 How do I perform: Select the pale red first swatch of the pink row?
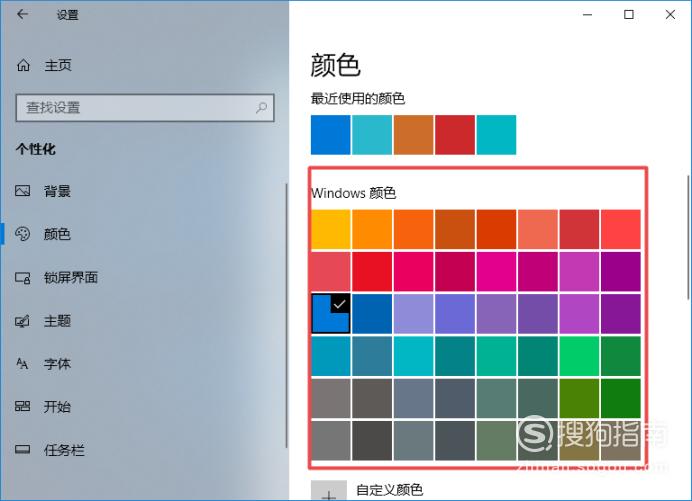pyautogui.click(x=331, y=272)
